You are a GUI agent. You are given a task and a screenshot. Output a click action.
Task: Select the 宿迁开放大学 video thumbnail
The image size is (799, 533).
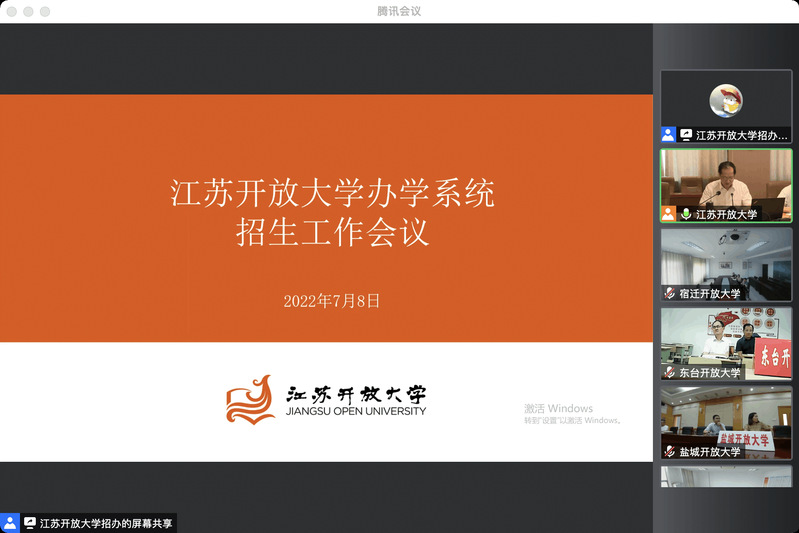tap(726, 258)
